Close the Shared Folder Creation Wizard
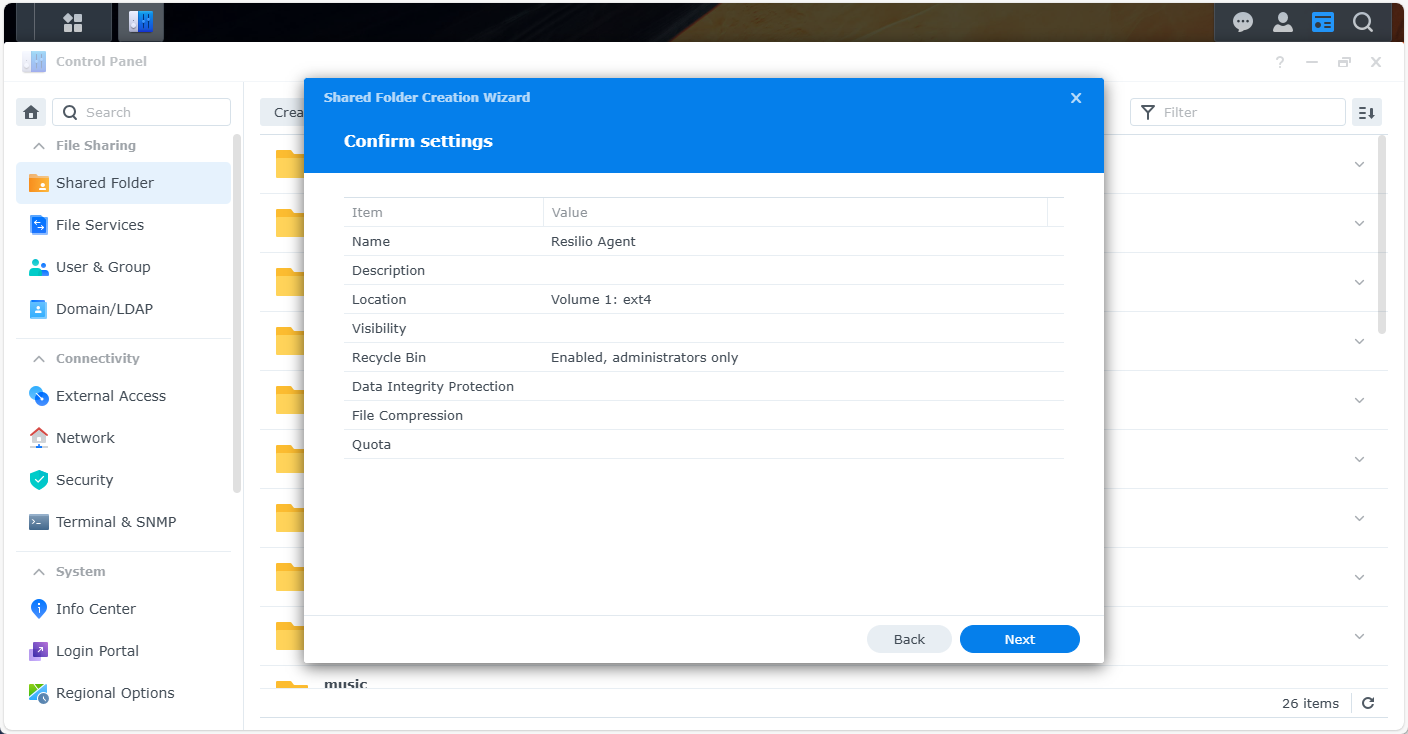The image size is (1408, 734). (x=1076, y=98)
